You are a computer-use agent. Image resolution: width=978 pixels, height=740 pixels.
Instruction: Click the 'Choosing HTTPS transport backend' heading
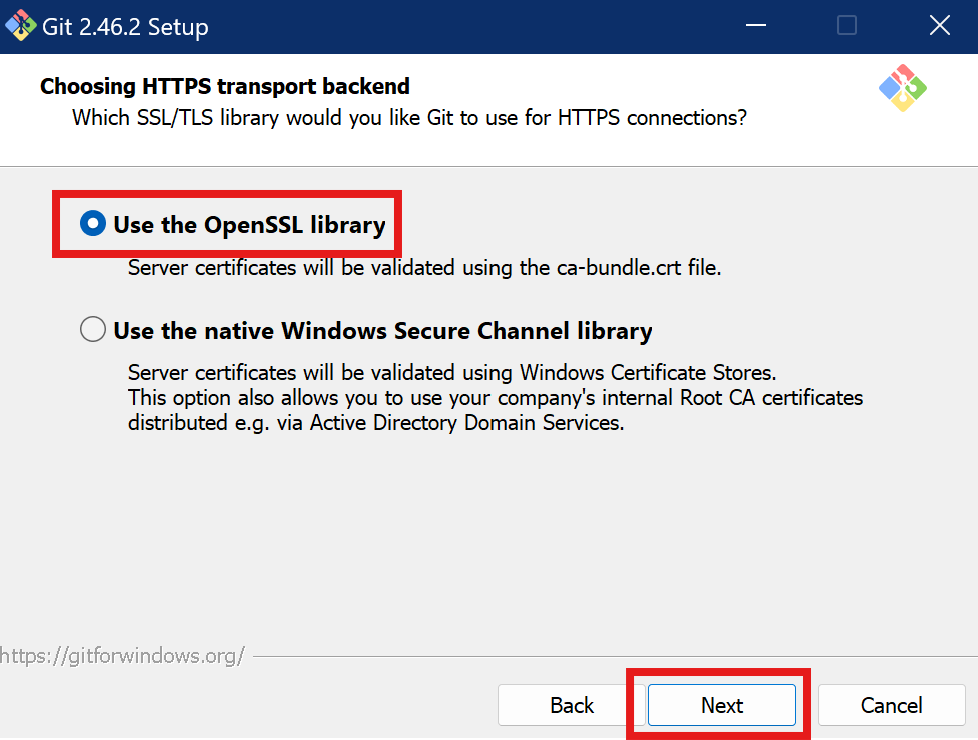click(225, 86)
